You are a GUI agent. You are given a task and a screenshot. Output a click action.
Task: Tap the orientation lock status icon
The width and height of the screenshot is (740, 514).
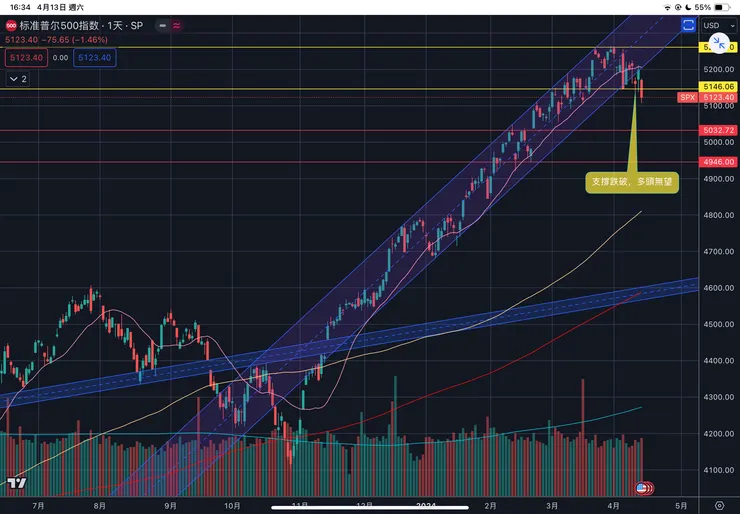click(678, 7)
